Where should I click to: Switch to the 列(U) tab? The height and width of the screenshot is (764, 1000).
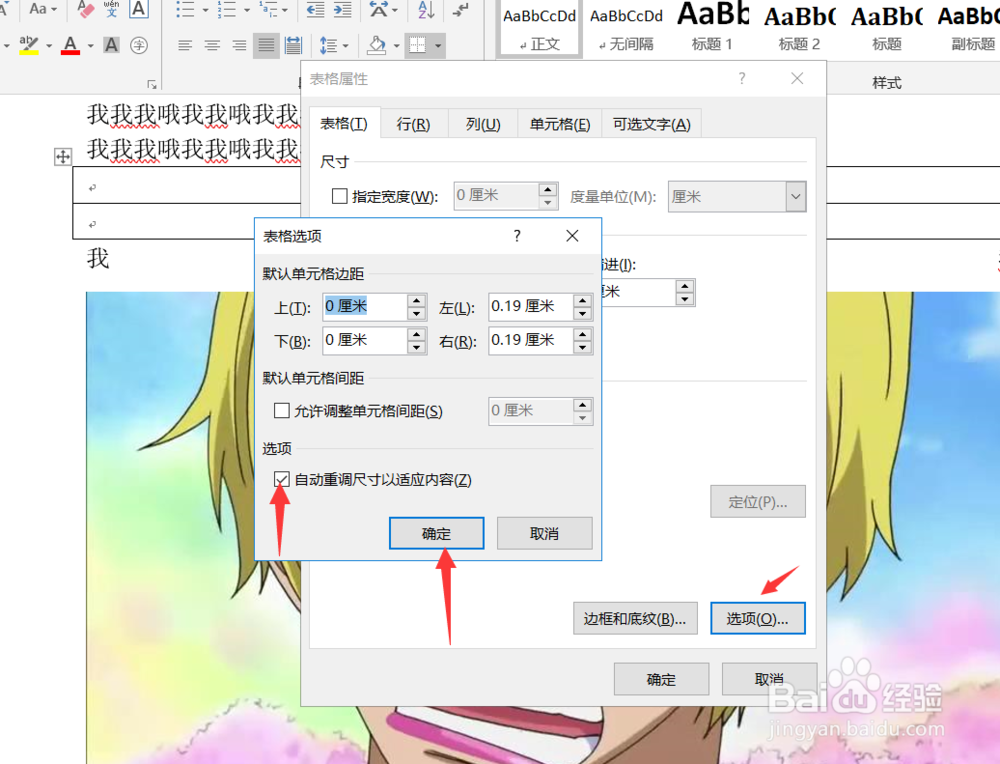[483, 124]
